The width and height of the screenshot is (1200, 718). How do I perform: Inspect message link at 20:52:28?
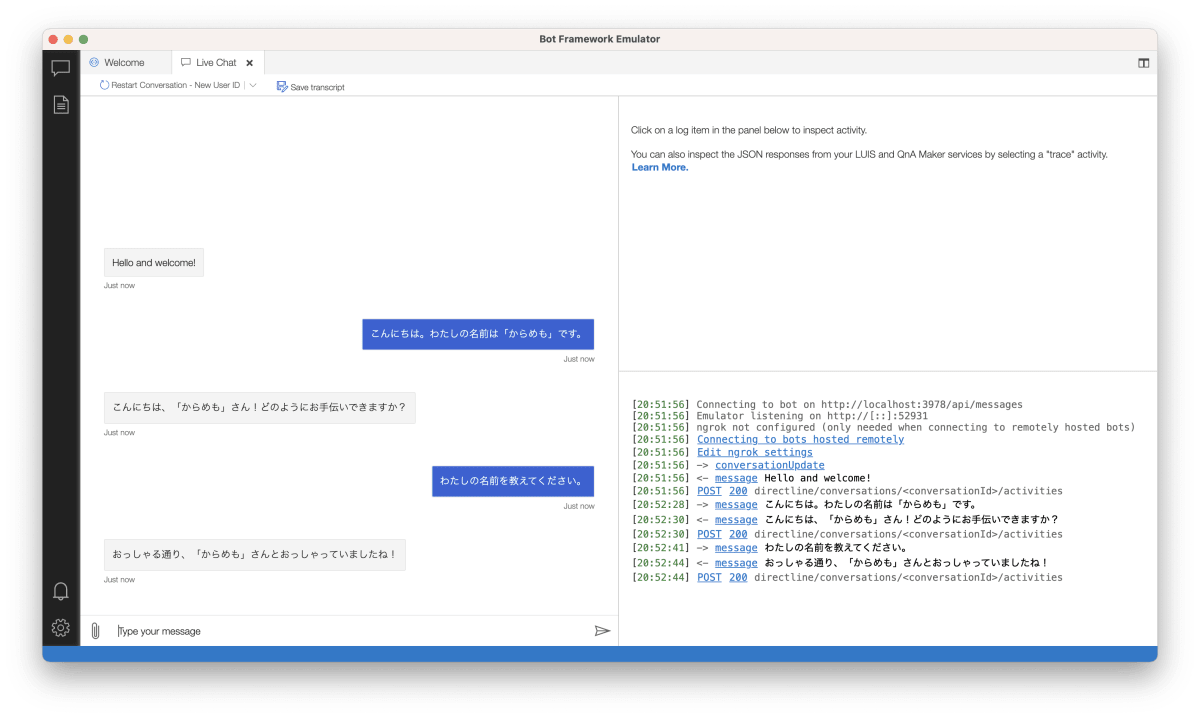tap(736, 505)
